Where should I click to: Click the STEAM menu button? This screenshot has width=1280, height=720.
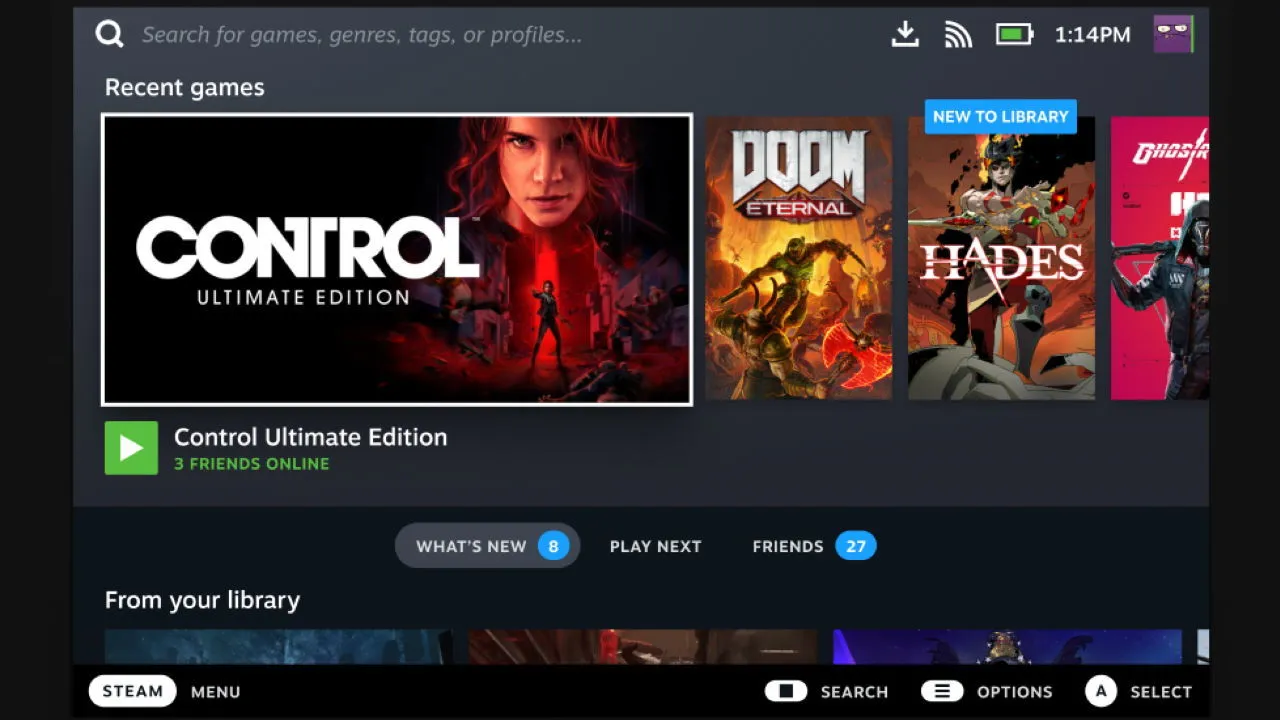click(132, 691)
